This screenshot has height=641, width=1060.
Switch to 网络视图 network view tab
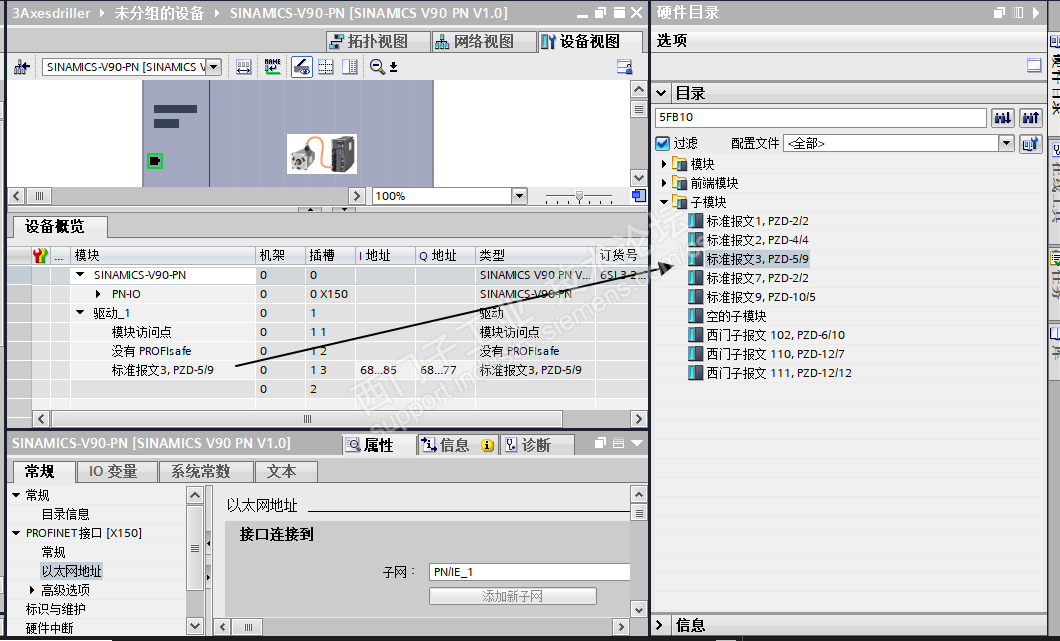click(x=483, y=42)
